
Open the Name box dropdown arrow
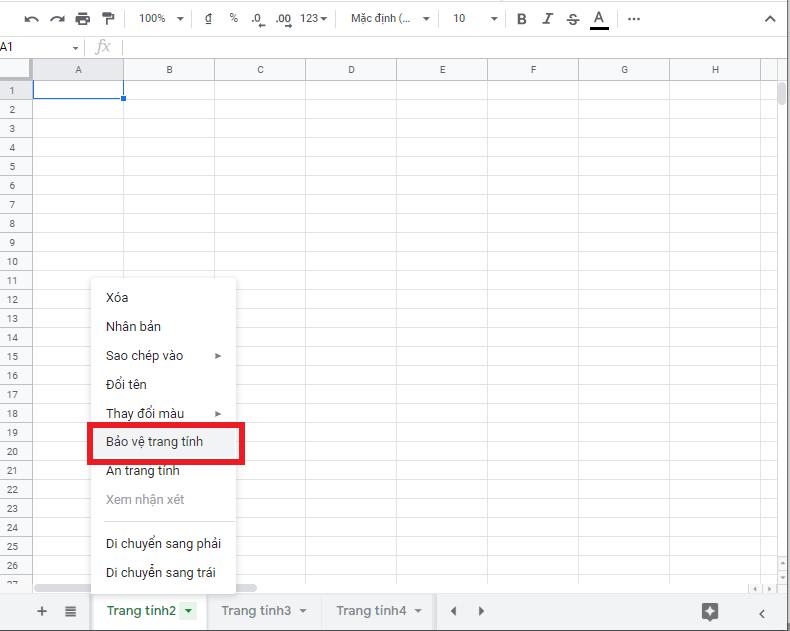(x=75, y=48)
